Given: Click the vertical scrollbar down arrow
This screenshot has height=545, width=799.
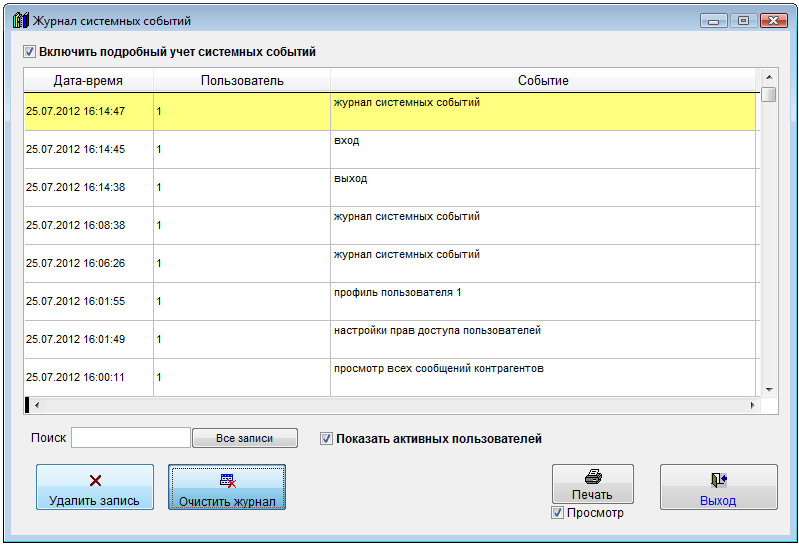Looking at the screenshot, I should tap(769, 390).
